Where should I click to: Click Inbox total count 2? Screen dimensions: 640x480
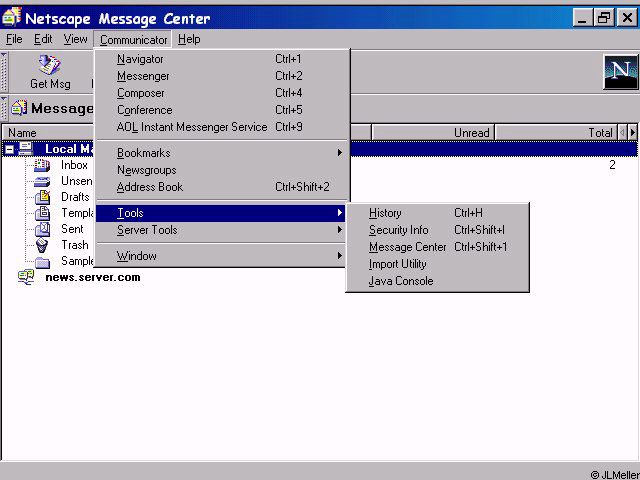coord(612,165)
